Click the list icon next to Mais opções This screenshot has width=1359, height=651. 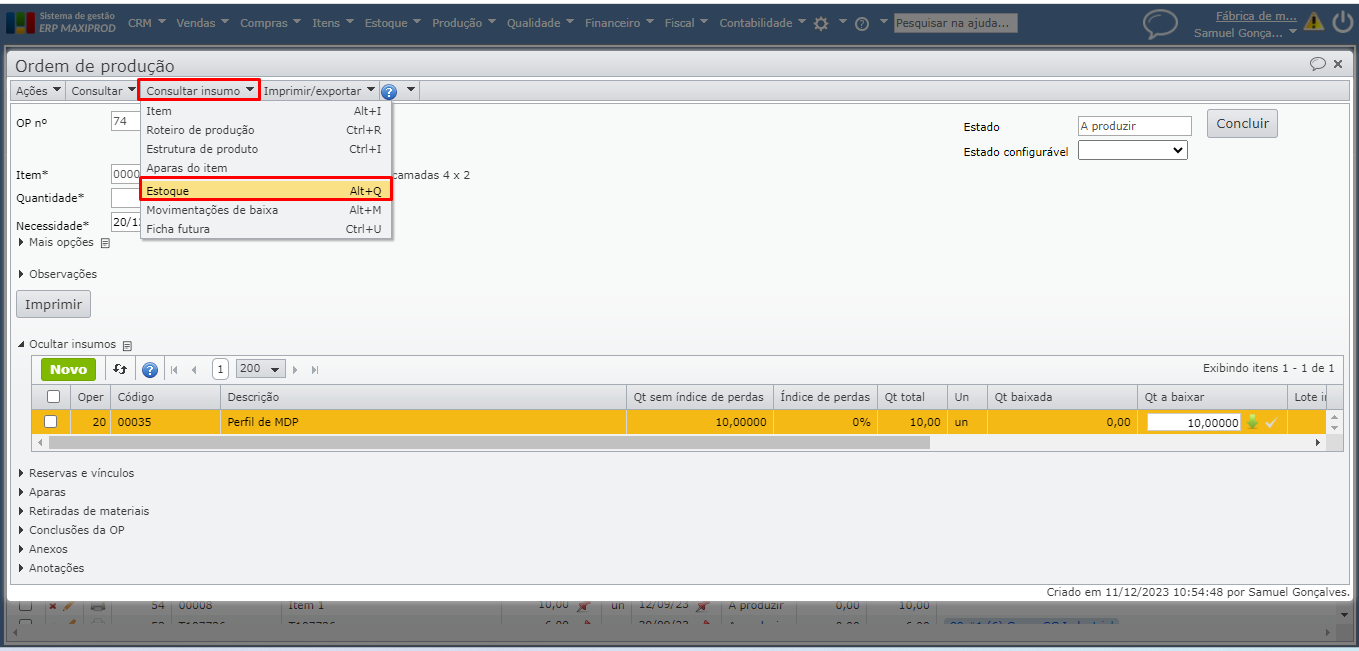(105, 243)
